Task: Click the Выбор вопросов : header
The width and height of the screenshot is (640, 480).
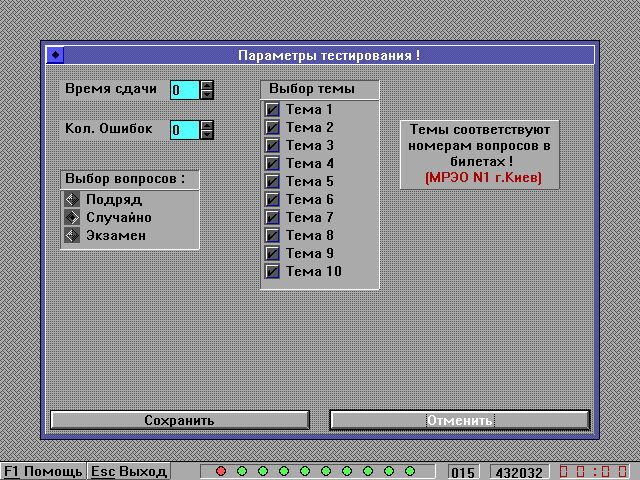Action: 130,180
